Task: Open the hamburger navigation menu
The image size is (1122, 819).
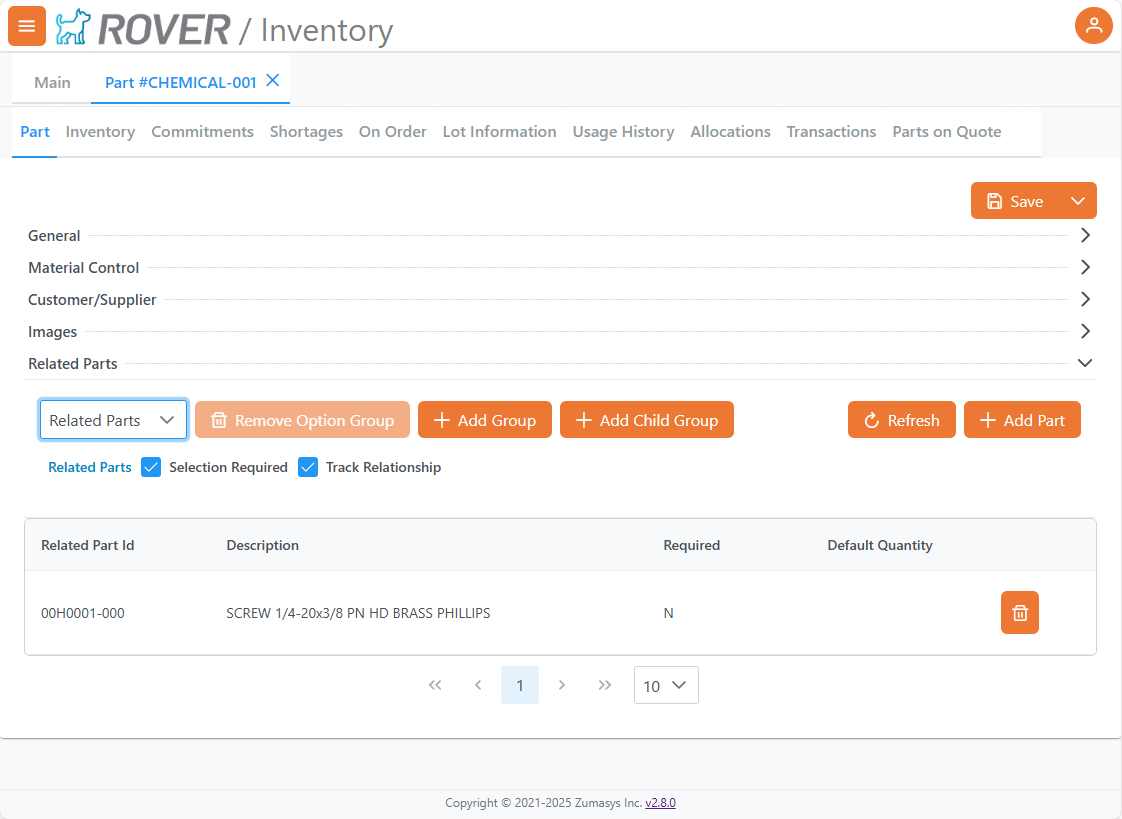Action: click(x=27, y=26)
